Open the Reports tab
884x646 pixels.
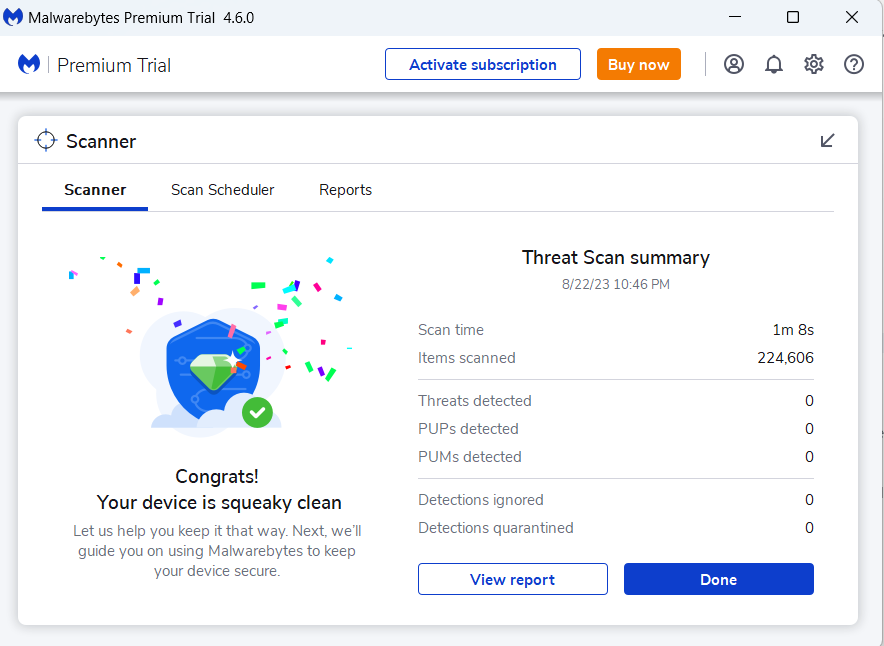345,190
